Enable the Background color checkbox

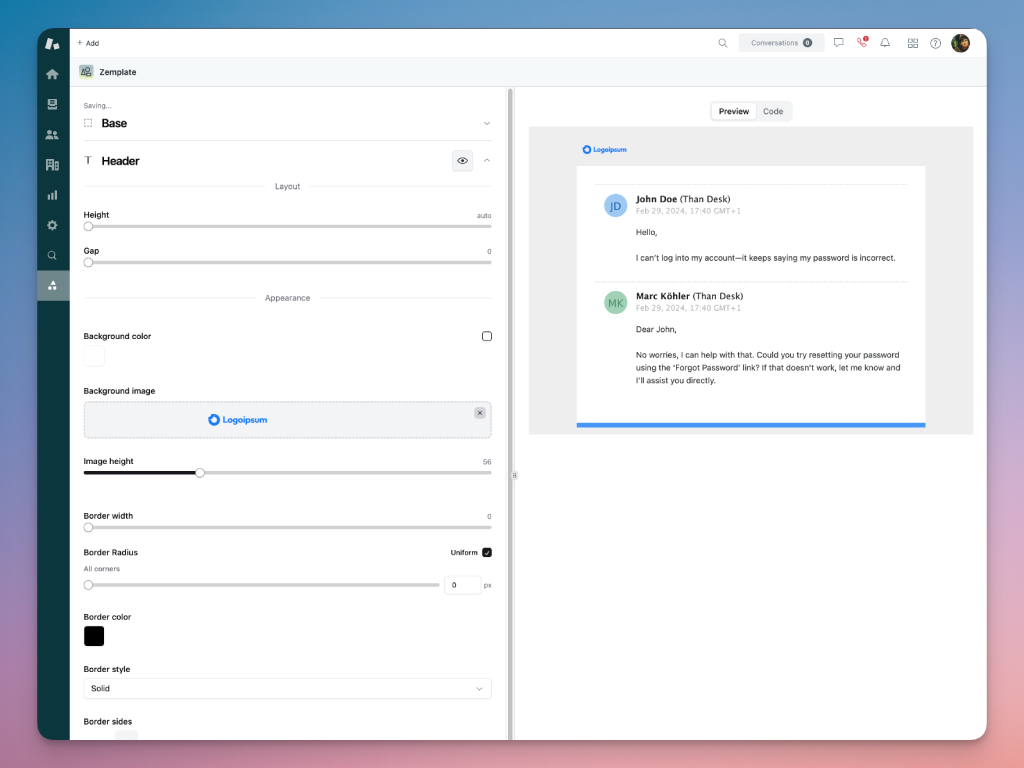[x=487, y=336]
